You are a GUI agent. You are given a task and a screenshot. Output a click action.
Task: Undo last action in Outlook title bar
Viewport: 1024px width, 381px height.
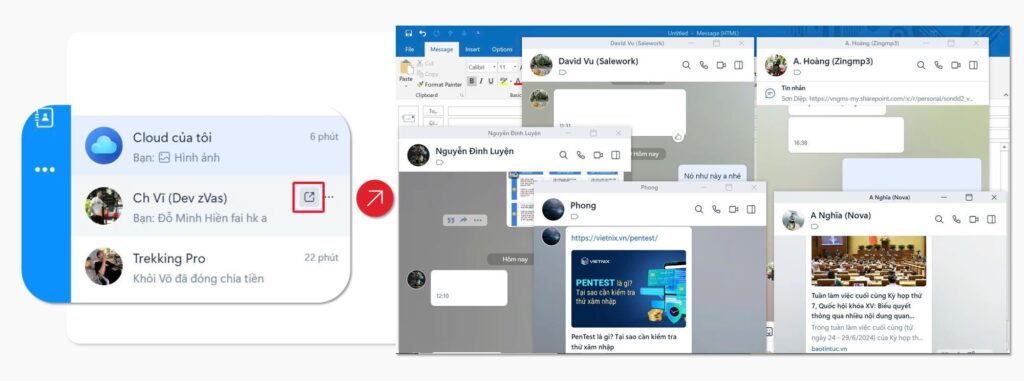pos(423,33)
